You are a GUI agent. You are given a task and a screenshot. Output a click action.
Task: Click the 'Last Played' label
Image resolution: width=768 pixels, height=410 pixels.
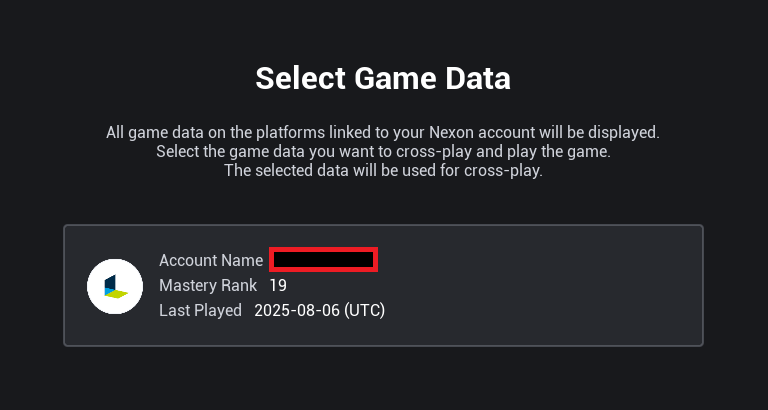(200, 310)
